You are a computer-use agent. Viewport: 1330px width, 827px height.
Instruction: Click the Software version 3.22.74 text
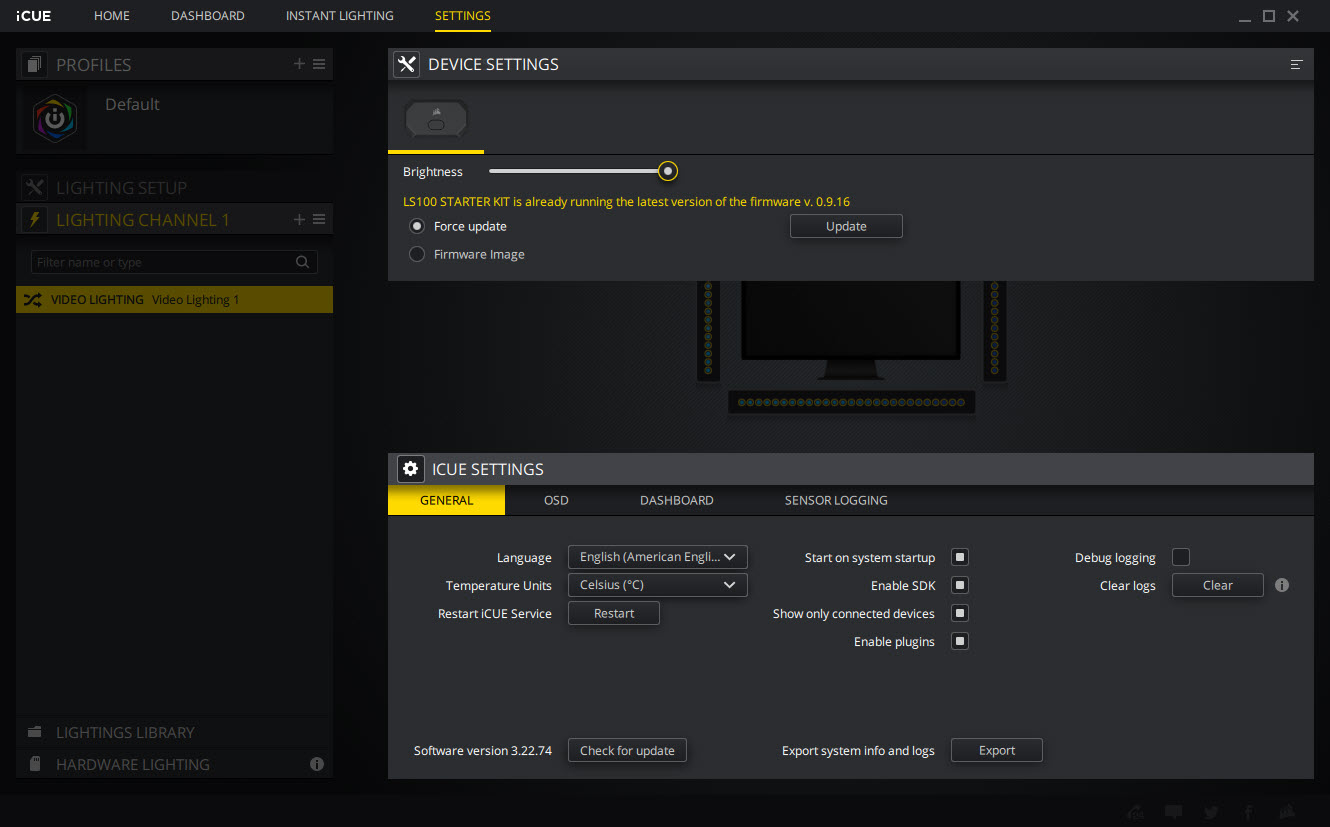tap(483, 750)
